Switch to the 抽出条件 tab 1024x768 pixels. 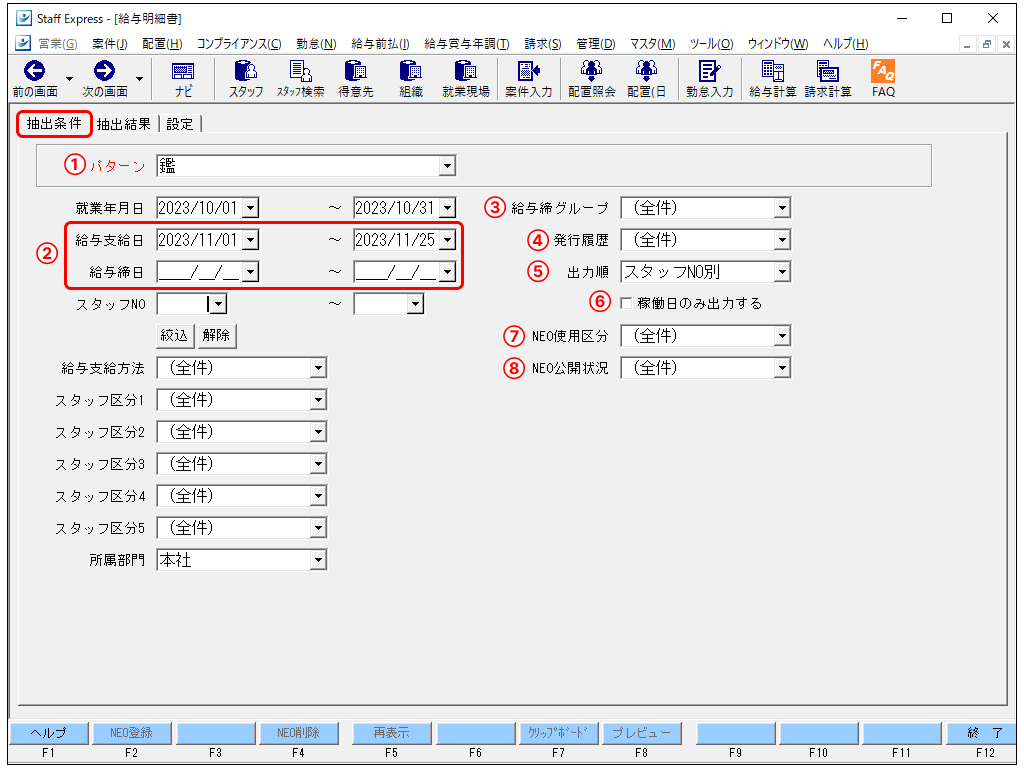[x=54, y=123]
